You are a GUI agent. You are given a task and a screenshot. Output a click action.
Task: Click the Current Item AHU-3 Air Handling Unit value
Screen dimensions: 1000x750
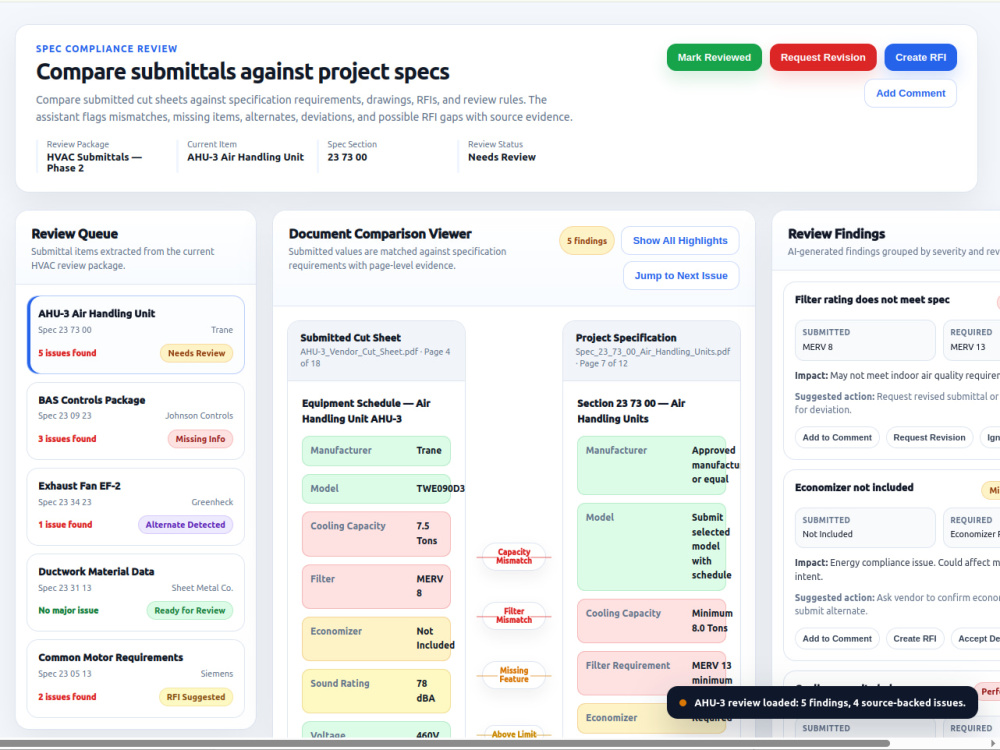coord(246,157)
